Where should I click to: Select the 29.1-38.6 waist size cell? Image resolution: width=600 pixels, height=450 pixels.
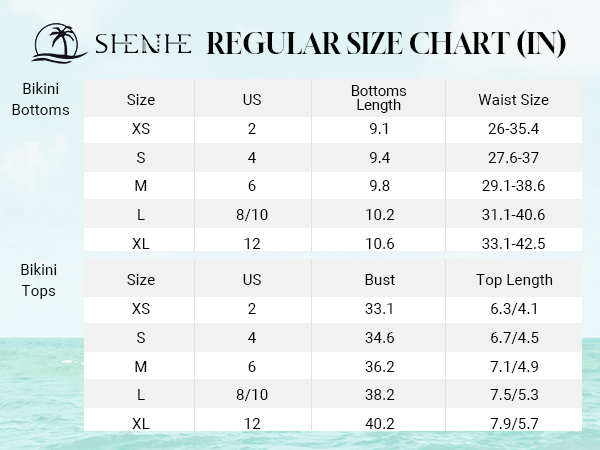point(513,186)
